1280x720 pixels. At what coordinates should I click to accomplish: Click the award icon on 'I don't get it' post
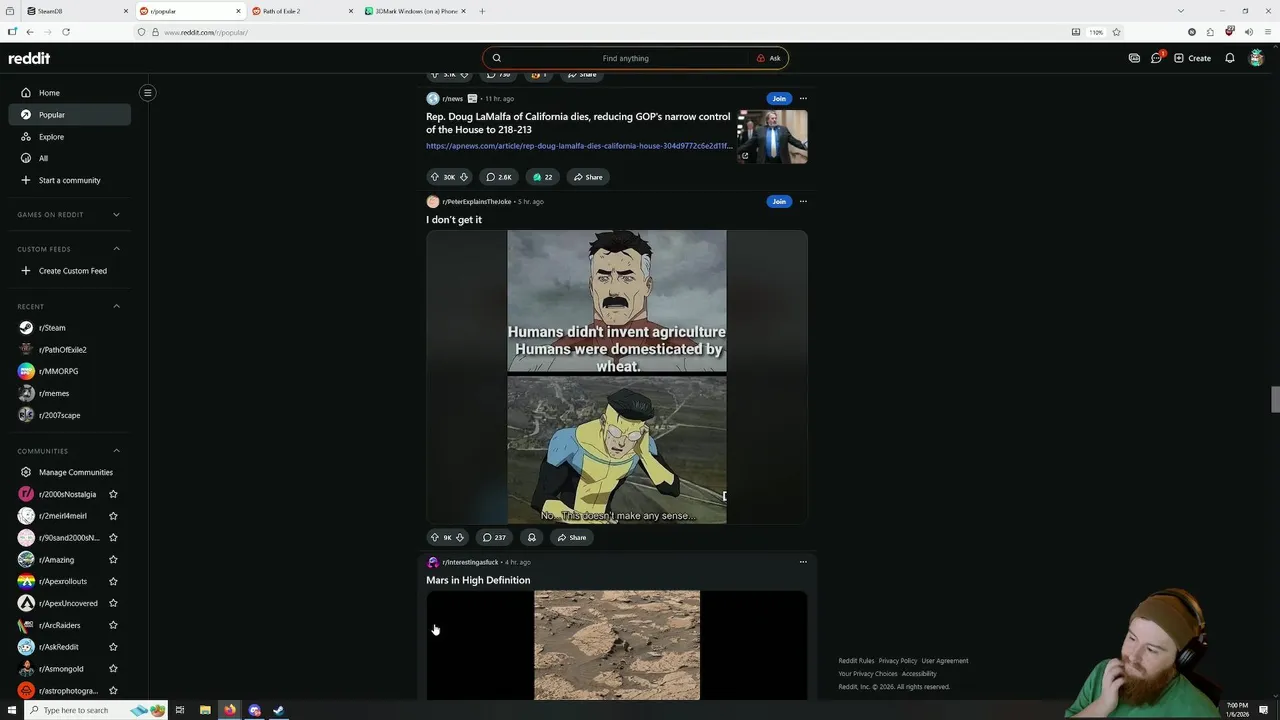tap(531, 537)
